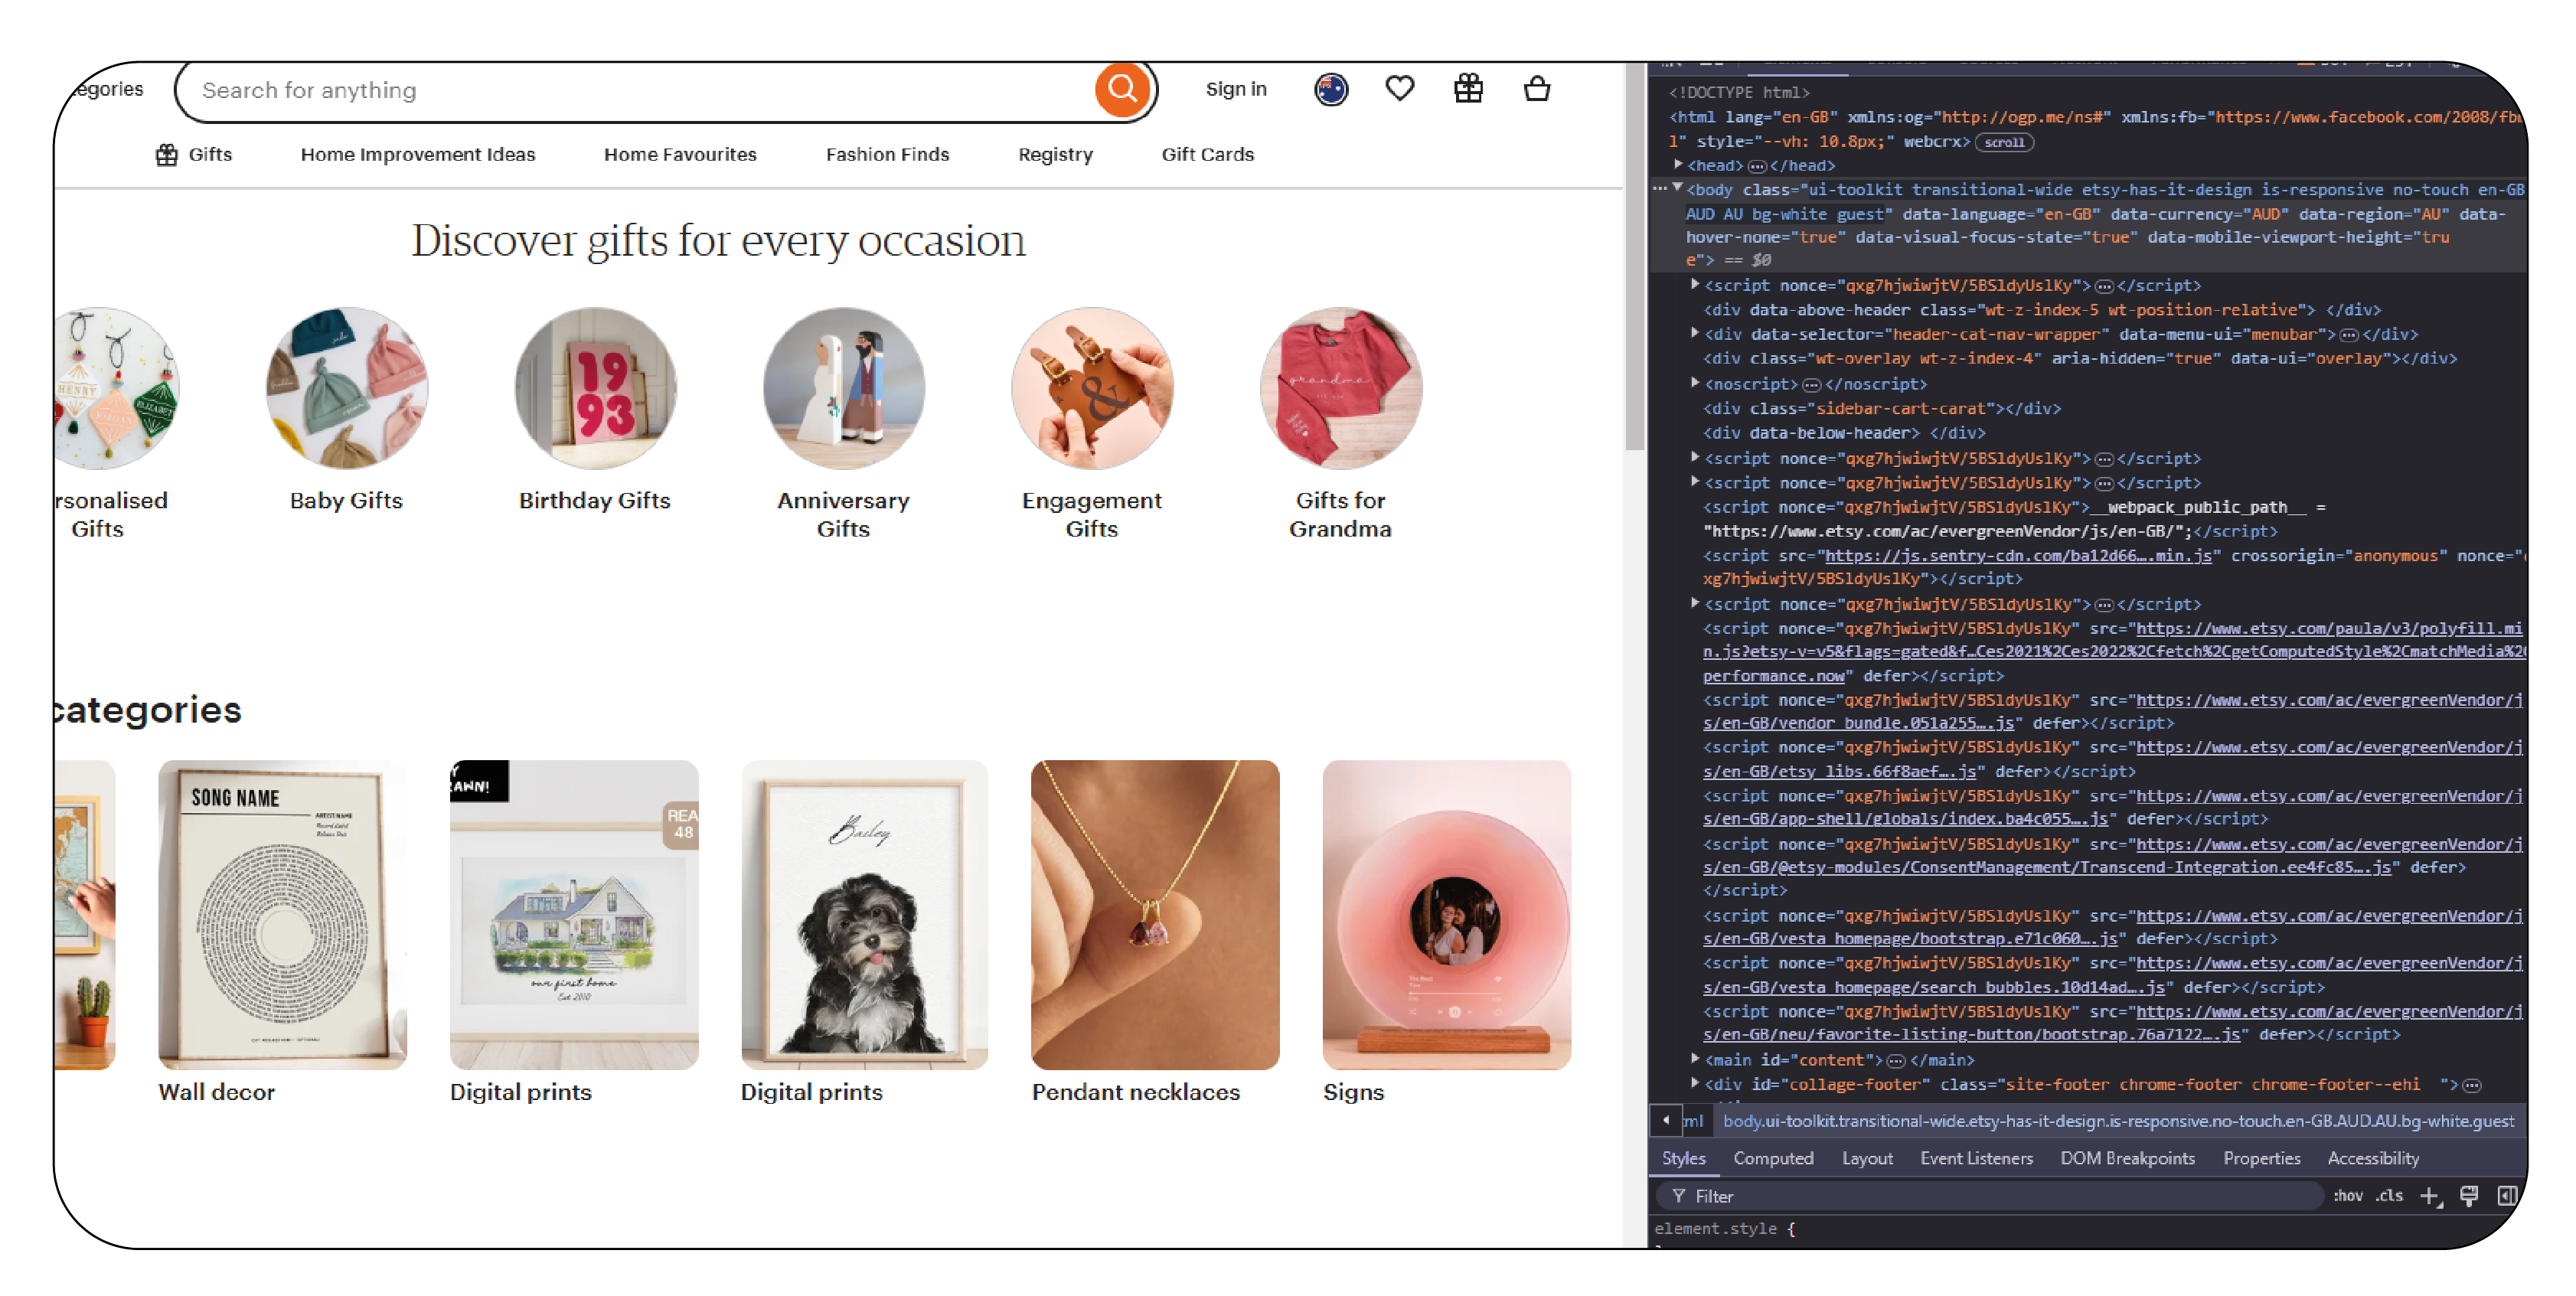
Task: Expand the script node below sentry-cdn script
Action: [1695, 604]
